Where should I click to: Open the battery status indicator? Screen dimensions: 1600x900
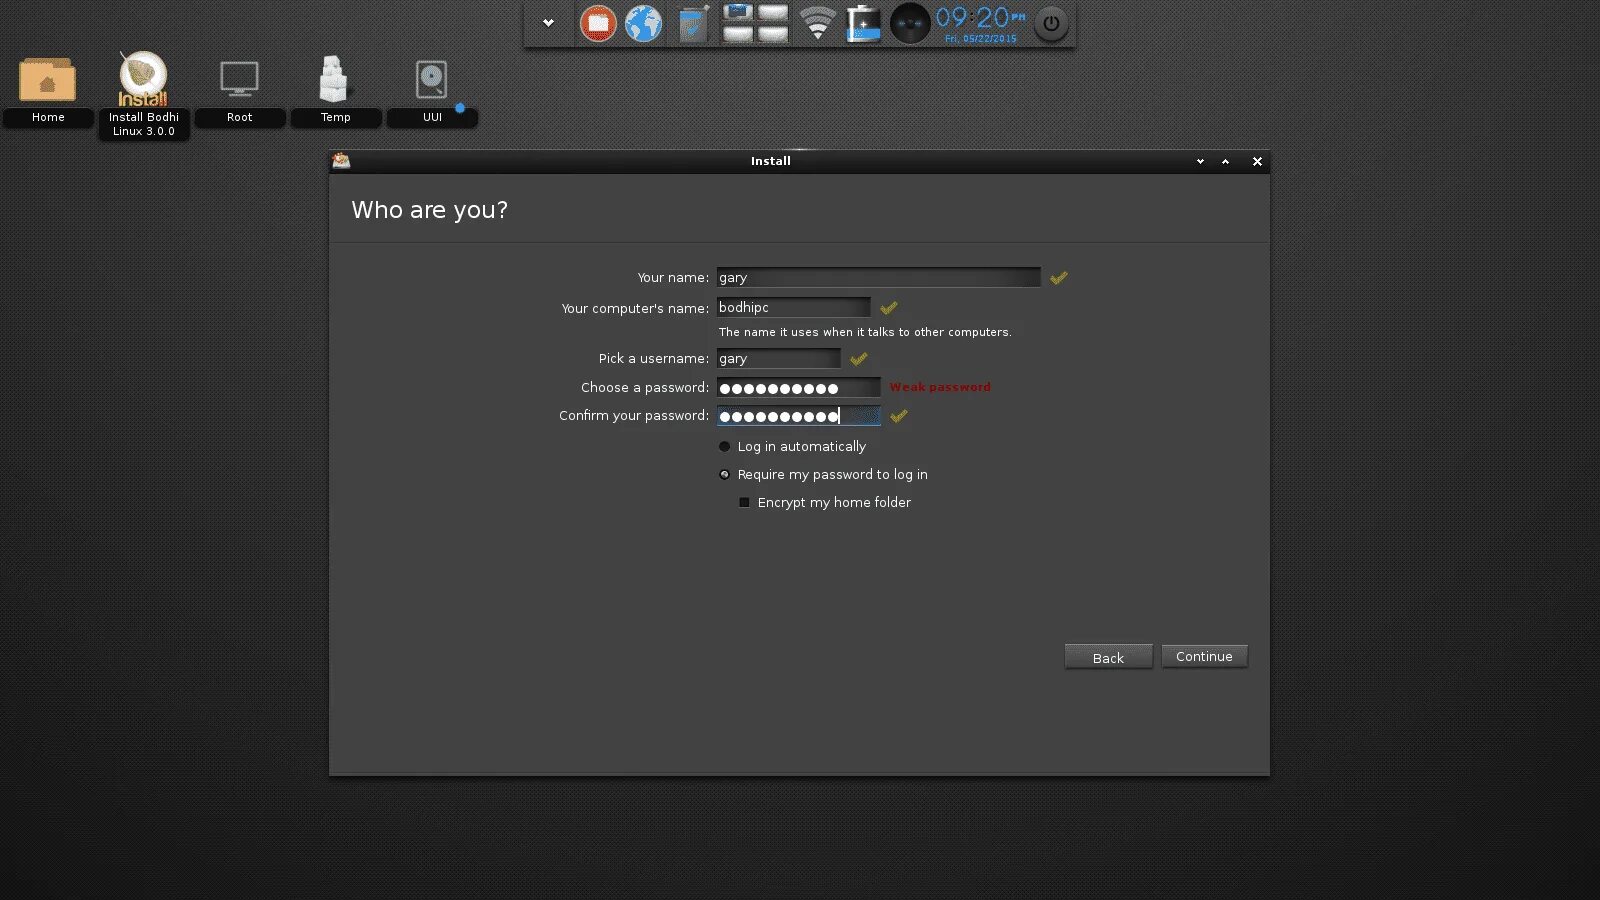point(863,23)
